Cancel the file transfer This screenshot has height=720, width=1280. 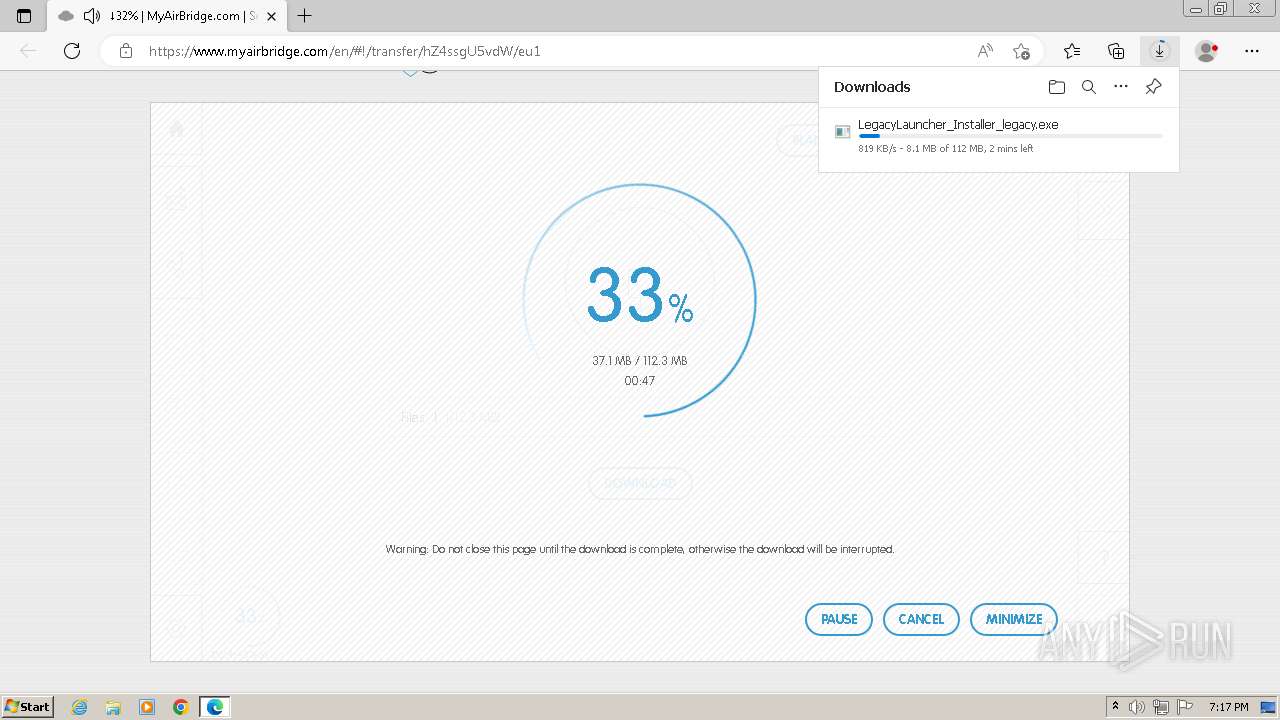click(921, 619)
